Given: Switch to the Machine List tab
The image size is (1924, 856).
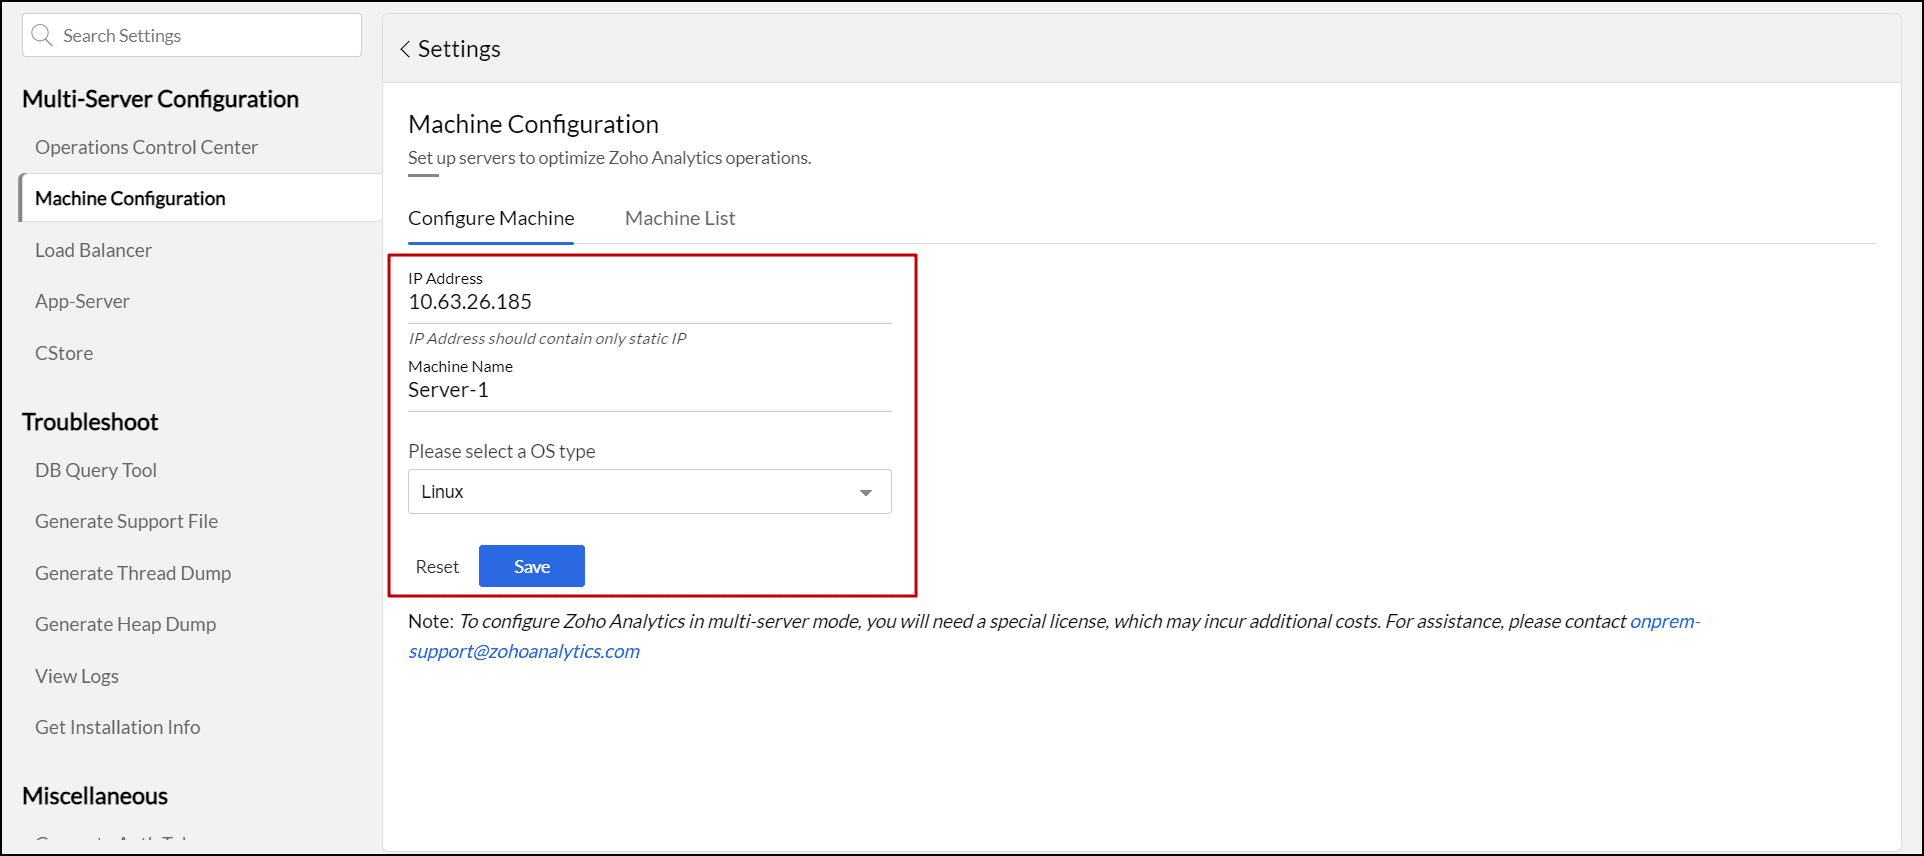Looking at the screenshot, I should click(x=680, y=218).
